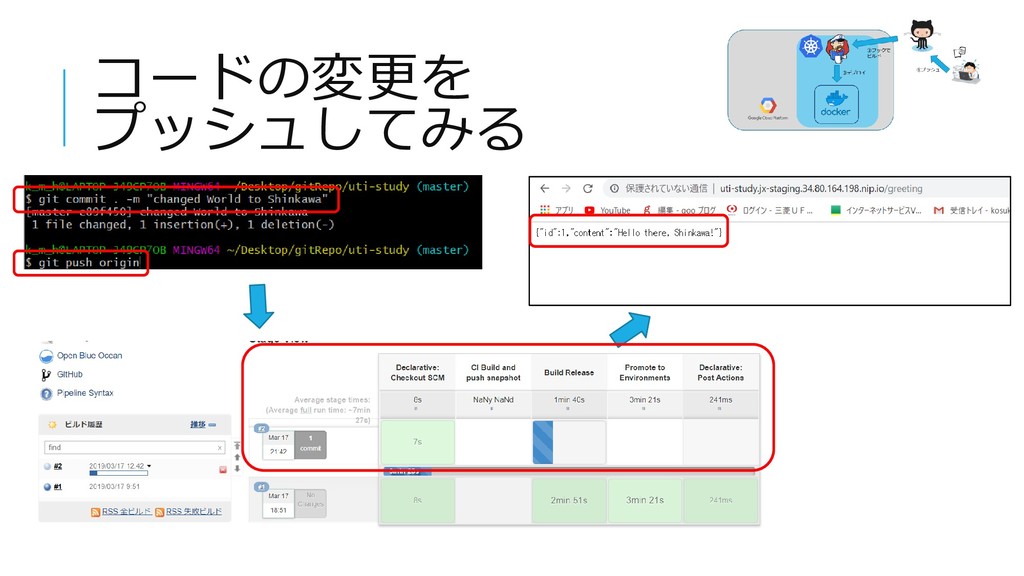Image resolution: width=1024 pixels, height=576 pixels.
Task: Open build #2 in build history
Action: point(58,466)
